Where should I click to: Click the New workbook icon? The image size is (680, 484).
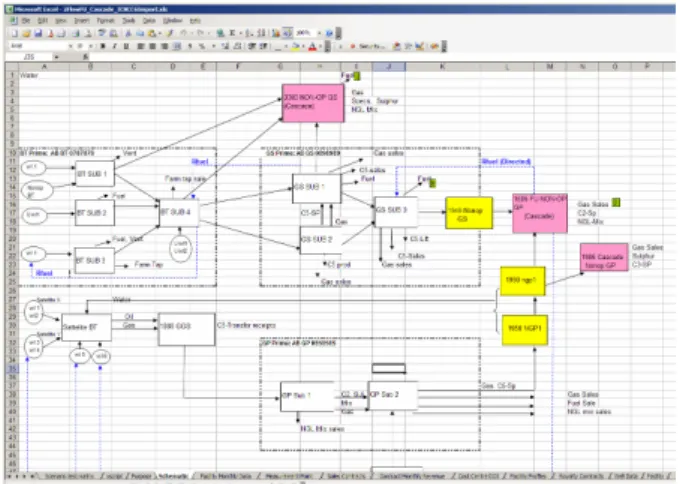point(14,33)
